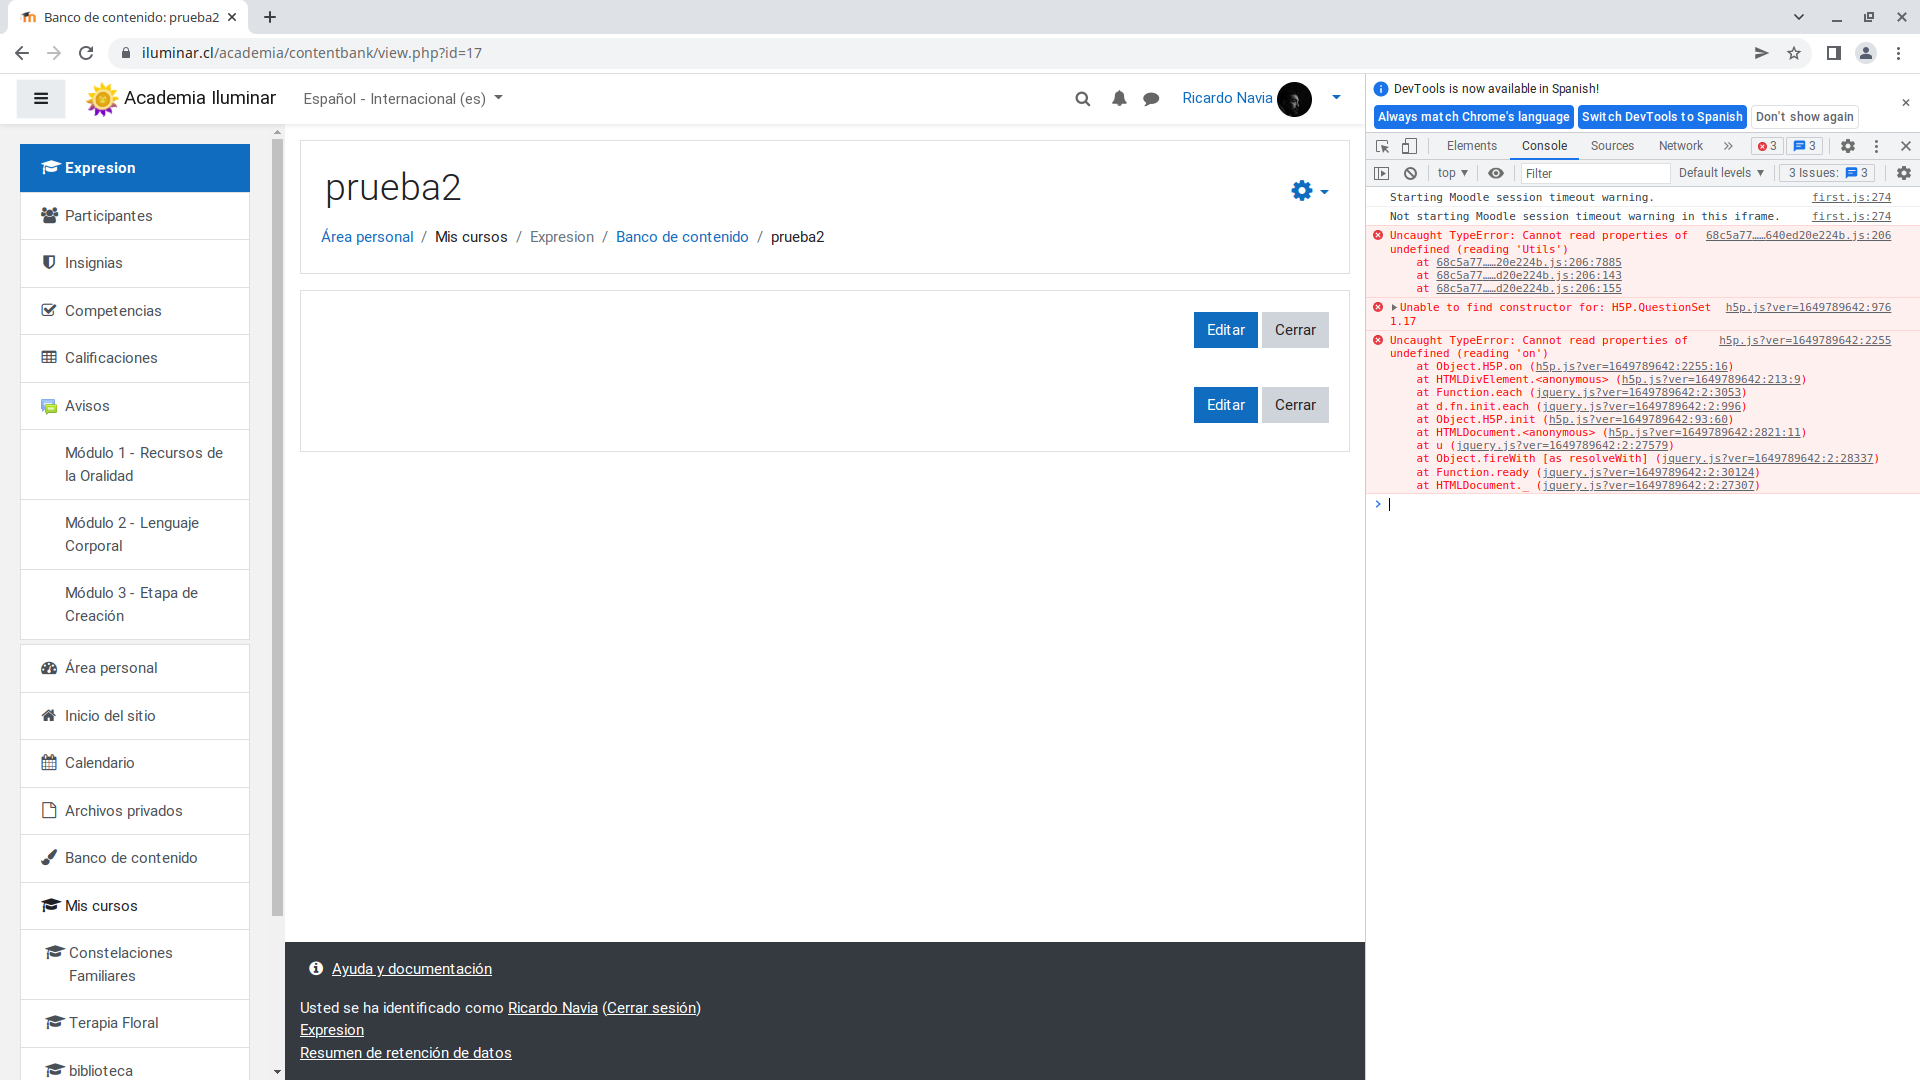Switch to the Network tab
1920x1080 pixels.
point(1680,146)
